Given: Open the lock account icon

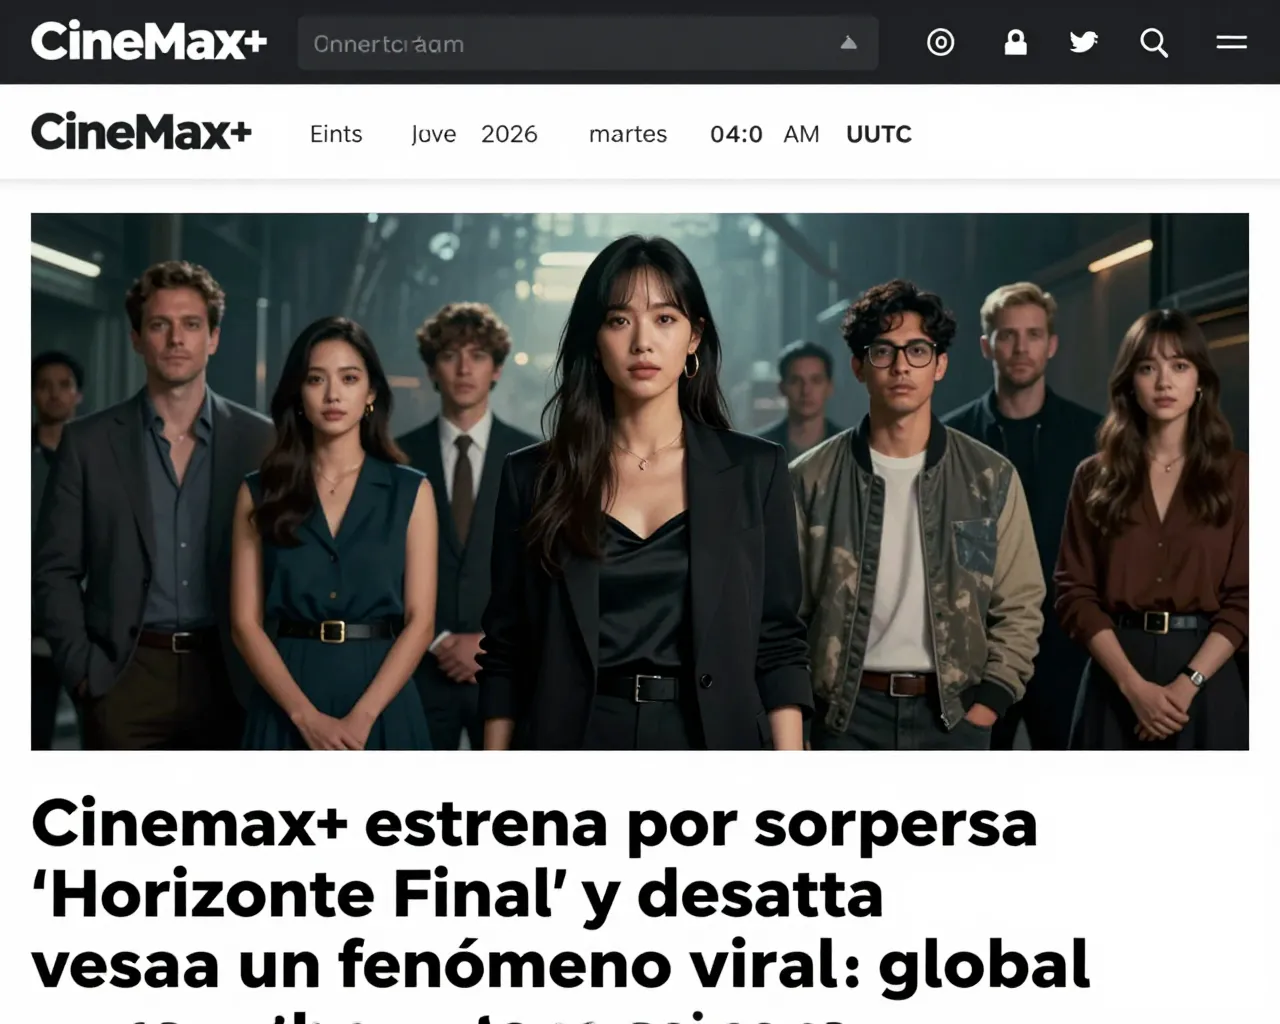Looking at the screenshot, I should click(1015, 42).
